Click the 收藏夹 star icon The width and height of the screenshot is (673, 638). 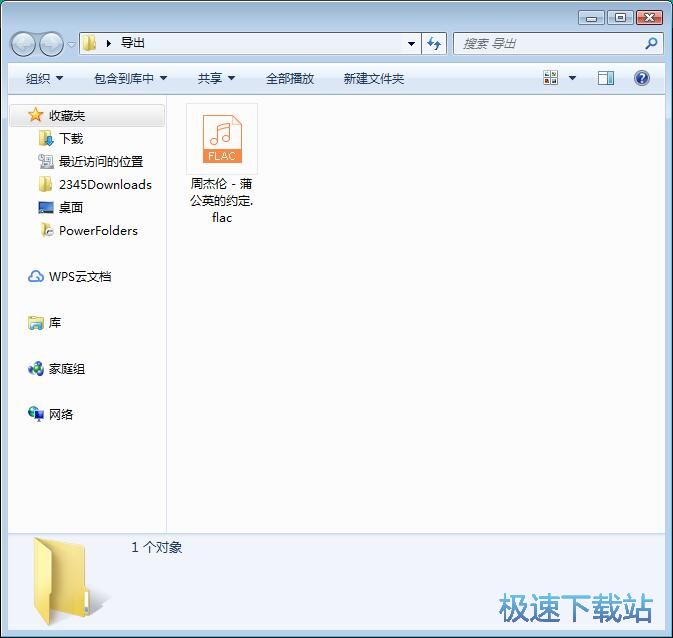(35, 115)
